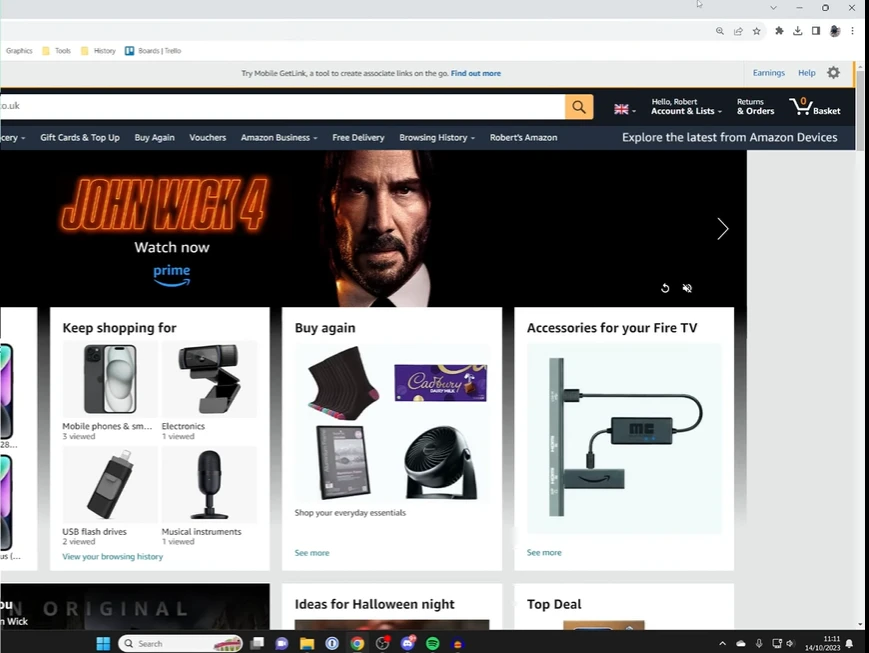Open Robert's Amazon nav item
869x653 pixels.
coord(523,137)
